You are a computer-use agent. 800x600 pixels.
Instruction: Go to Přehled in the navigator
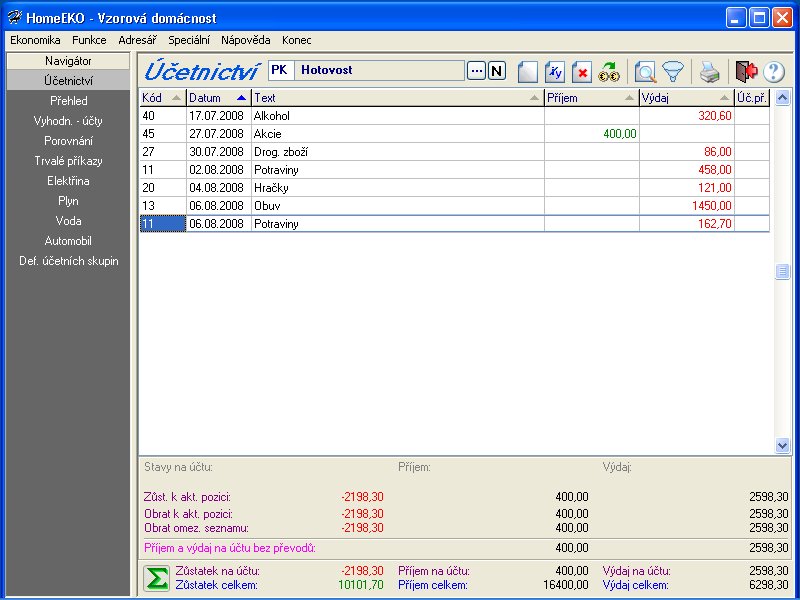coord(68,101)
